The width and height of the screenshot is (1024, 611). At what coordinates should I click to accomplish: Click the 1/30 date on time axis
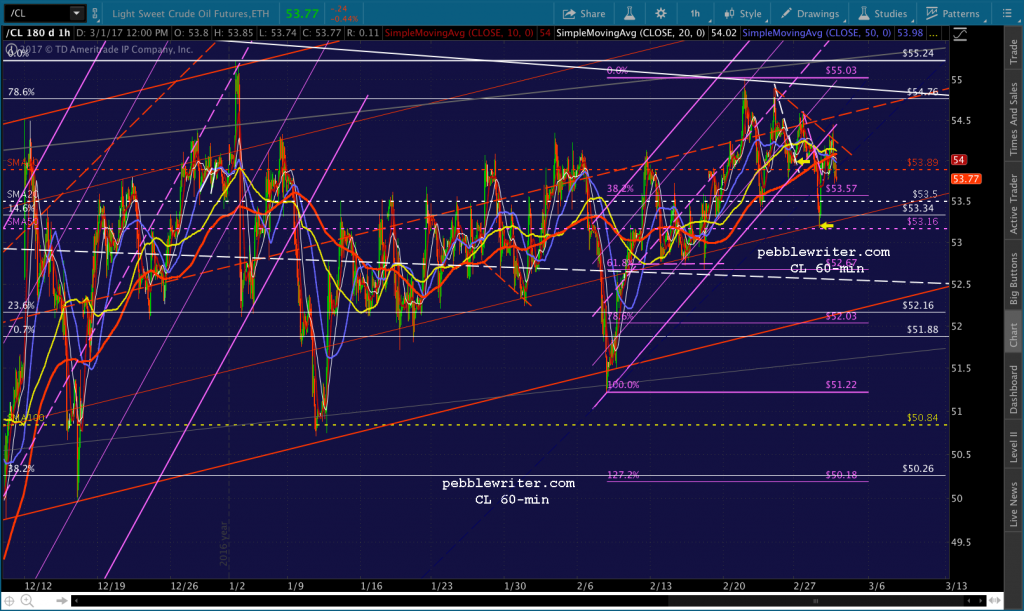(x=515, y=586)
